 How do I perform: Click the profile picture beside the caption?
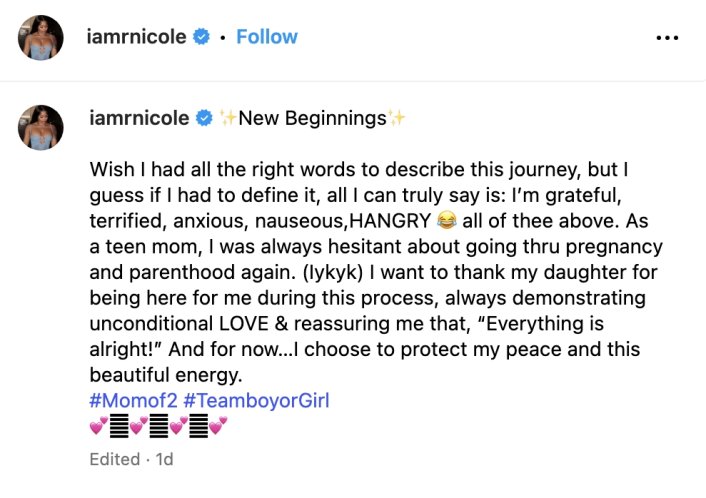pos(40,125)
